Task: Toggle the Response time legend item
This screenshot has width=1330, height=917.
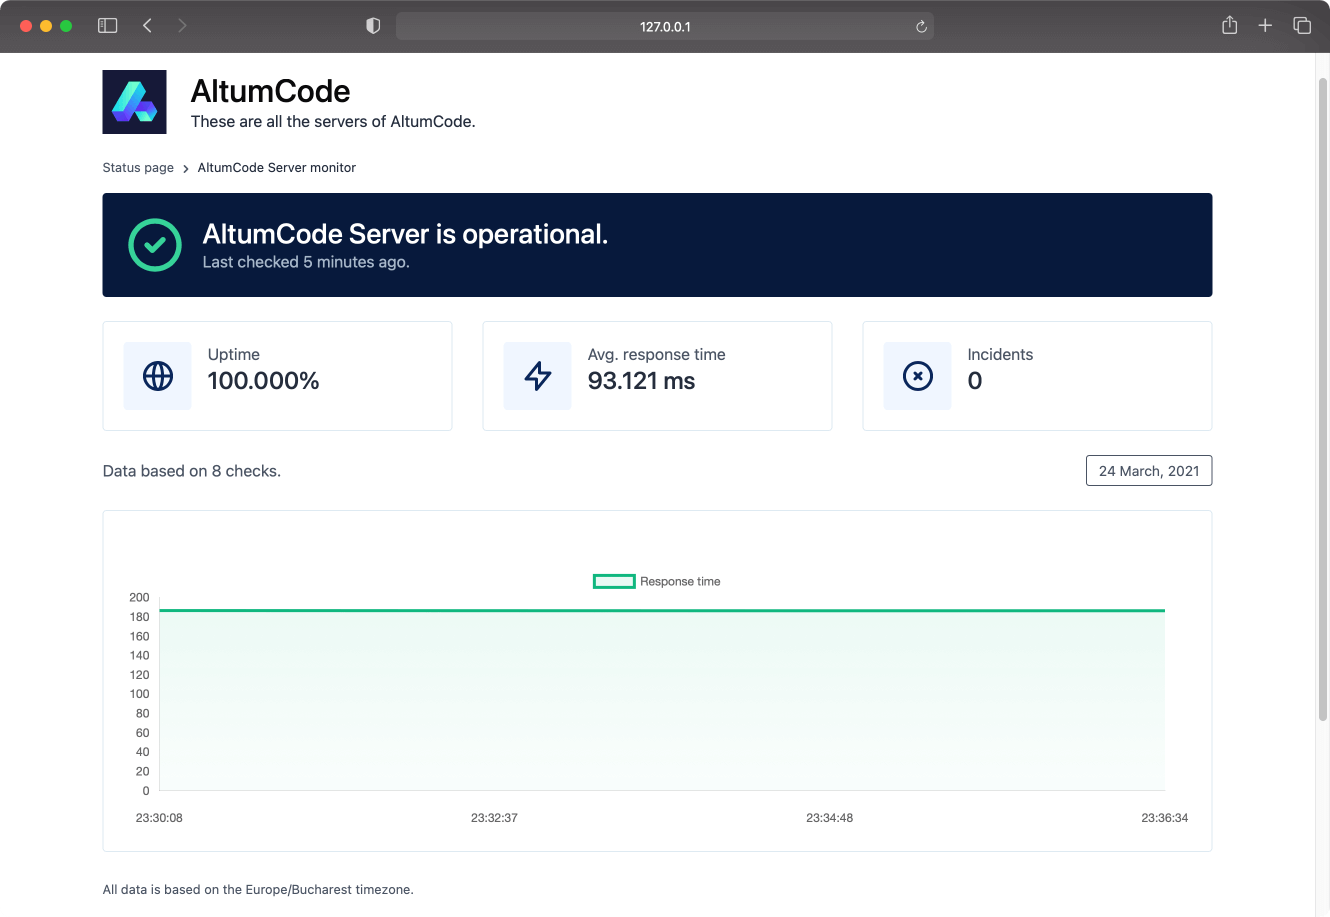Action: [657, 581]
